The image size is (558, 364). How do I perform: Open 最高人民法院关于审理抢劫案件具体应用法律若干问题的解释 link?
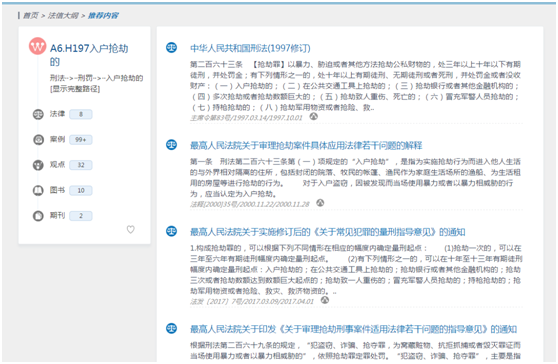coord(306,146)
